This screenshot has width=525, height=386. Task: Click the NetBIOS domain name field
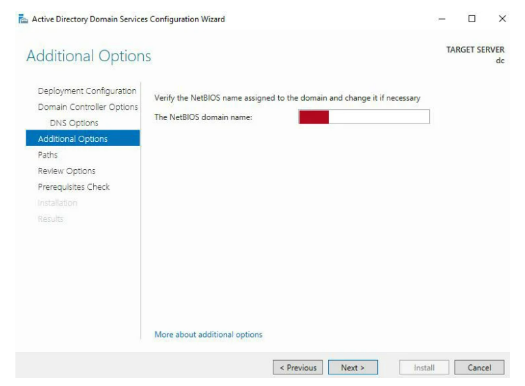[x=364, y=117]
